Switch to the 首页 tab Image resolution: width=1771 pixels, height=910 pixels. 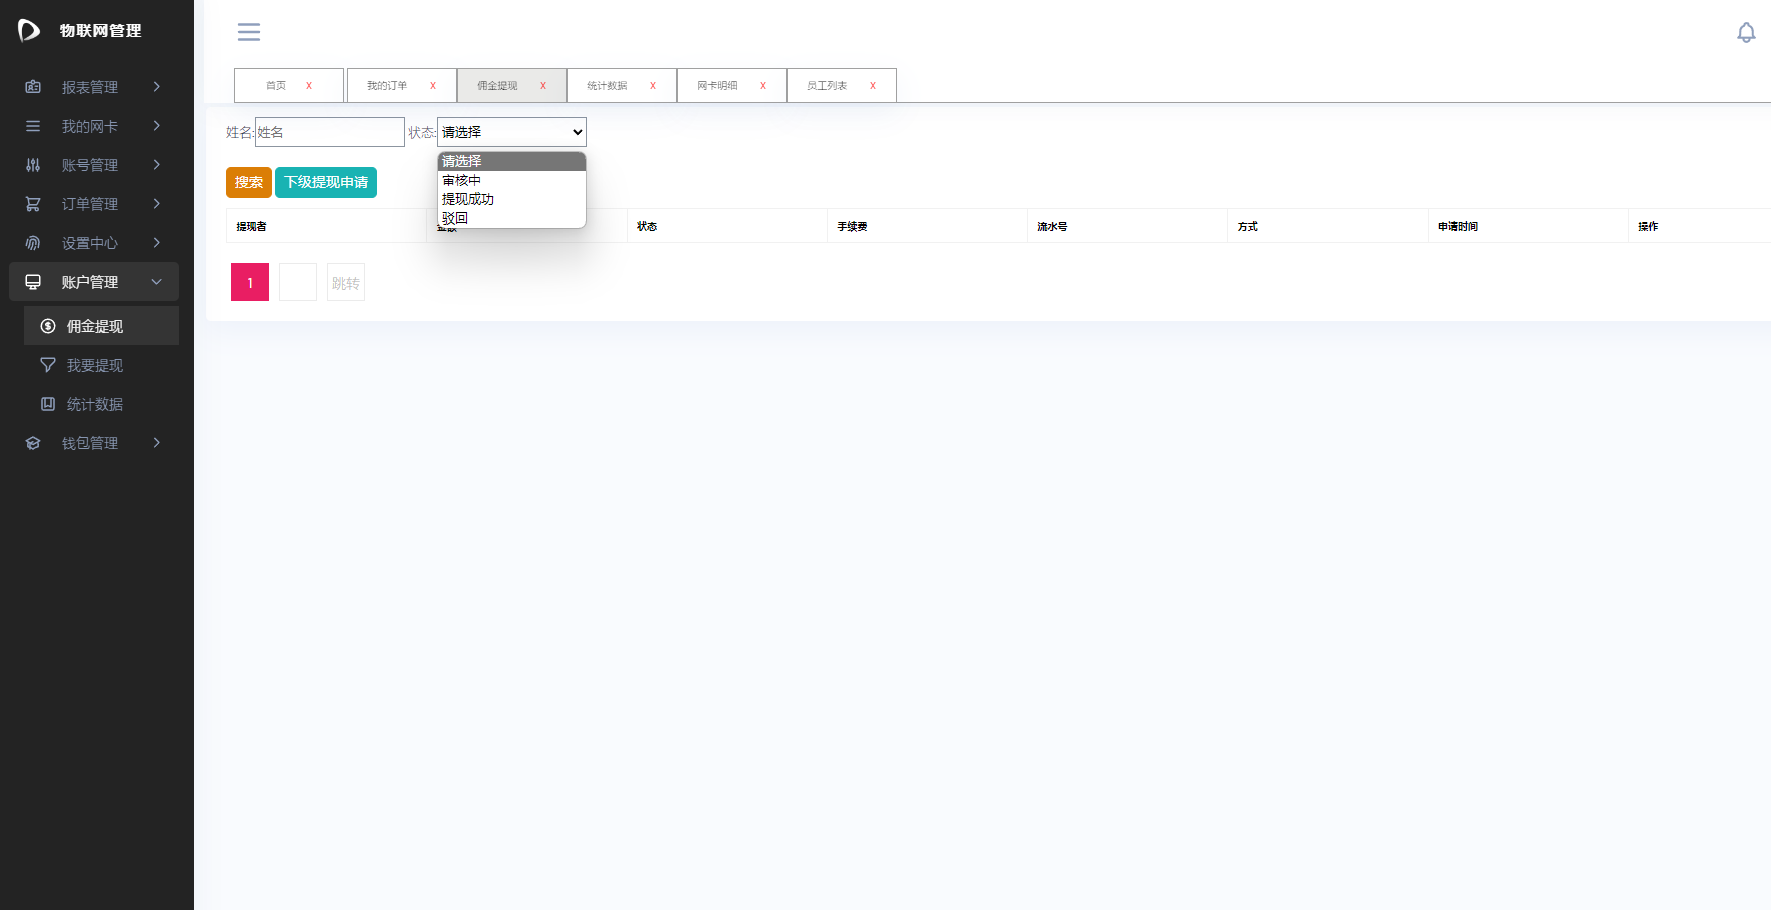click(x=276, y=86)
